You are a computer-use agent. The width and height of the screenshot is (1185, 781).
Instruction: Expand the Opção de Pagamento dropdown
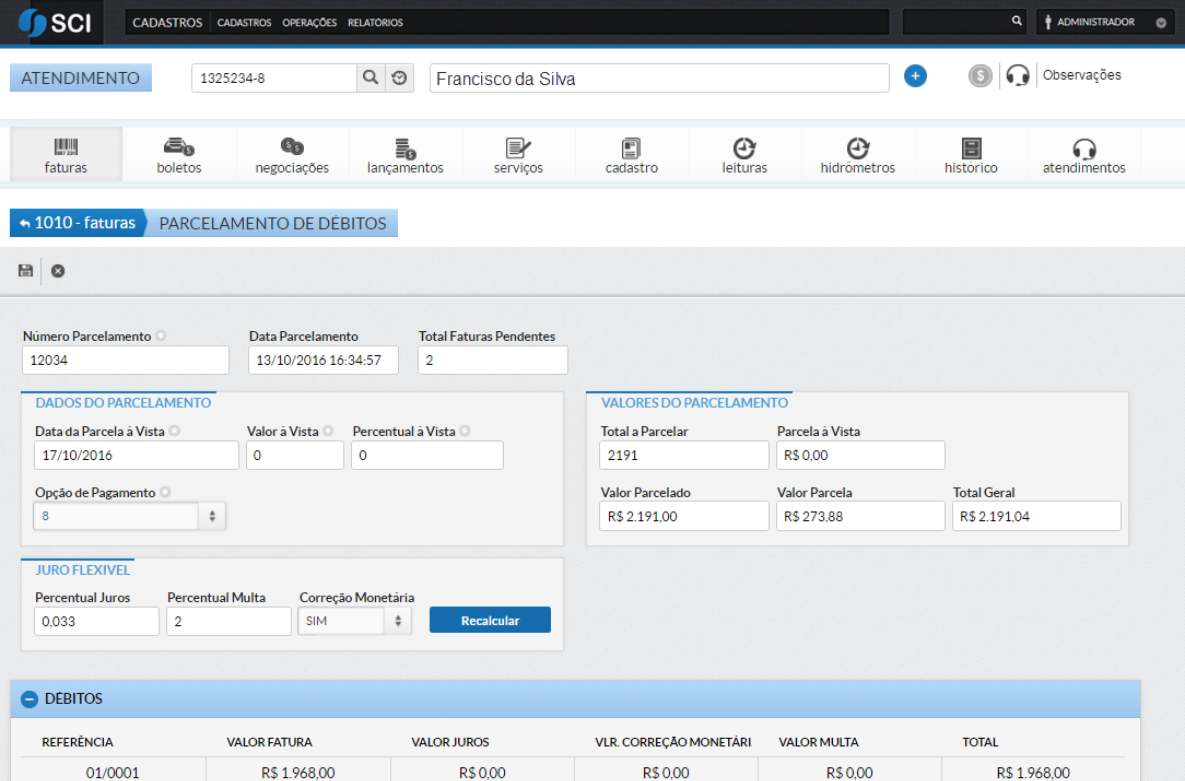click(x=130, y=516)
